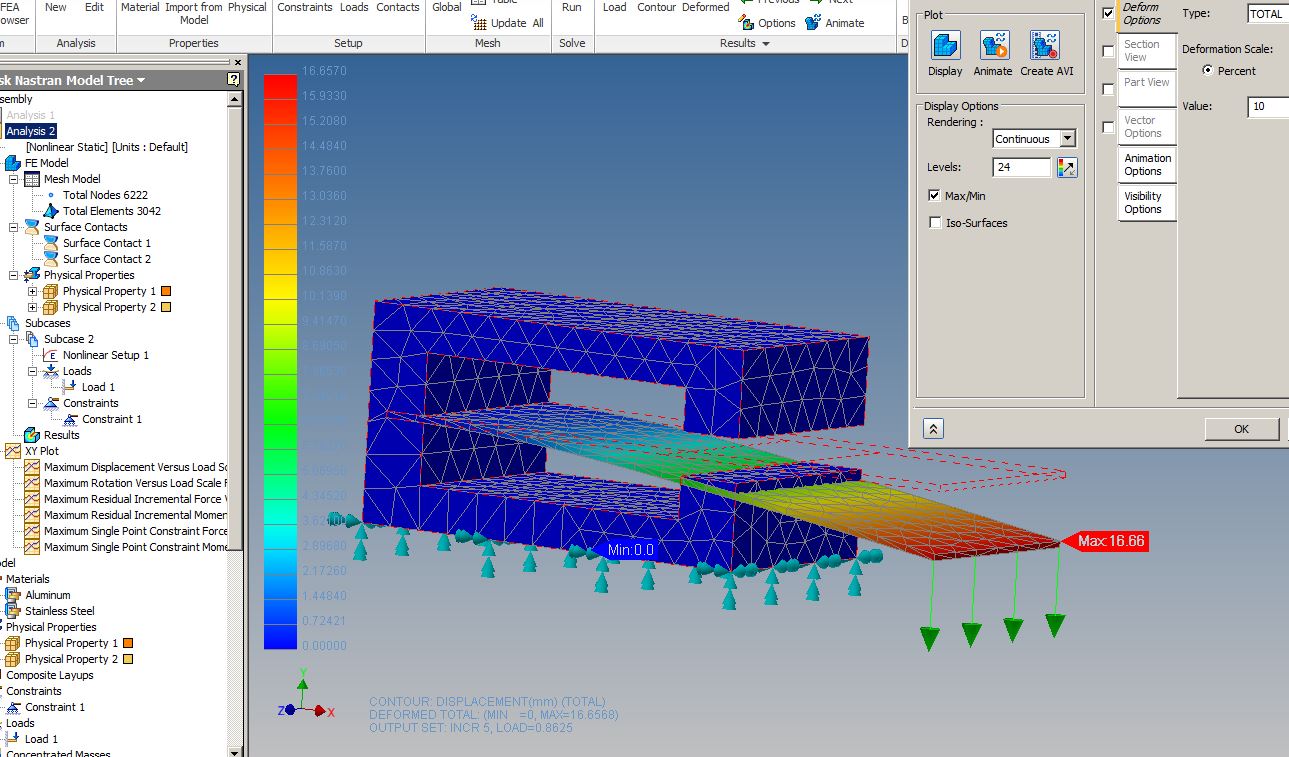
Task: Click the Value field showing 10
Action: tap(1266, 107)
